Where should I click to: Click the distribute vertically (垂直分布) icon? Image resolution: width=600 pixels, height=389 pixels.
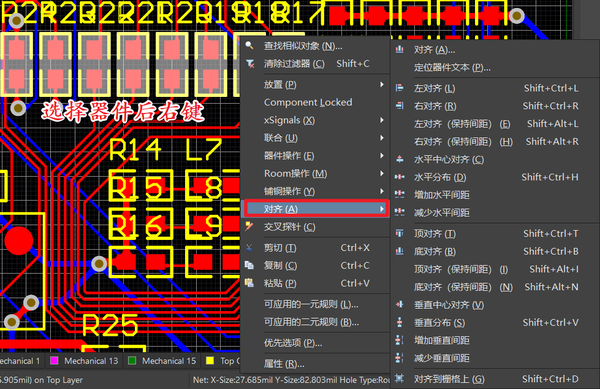(x=399, y=322)
